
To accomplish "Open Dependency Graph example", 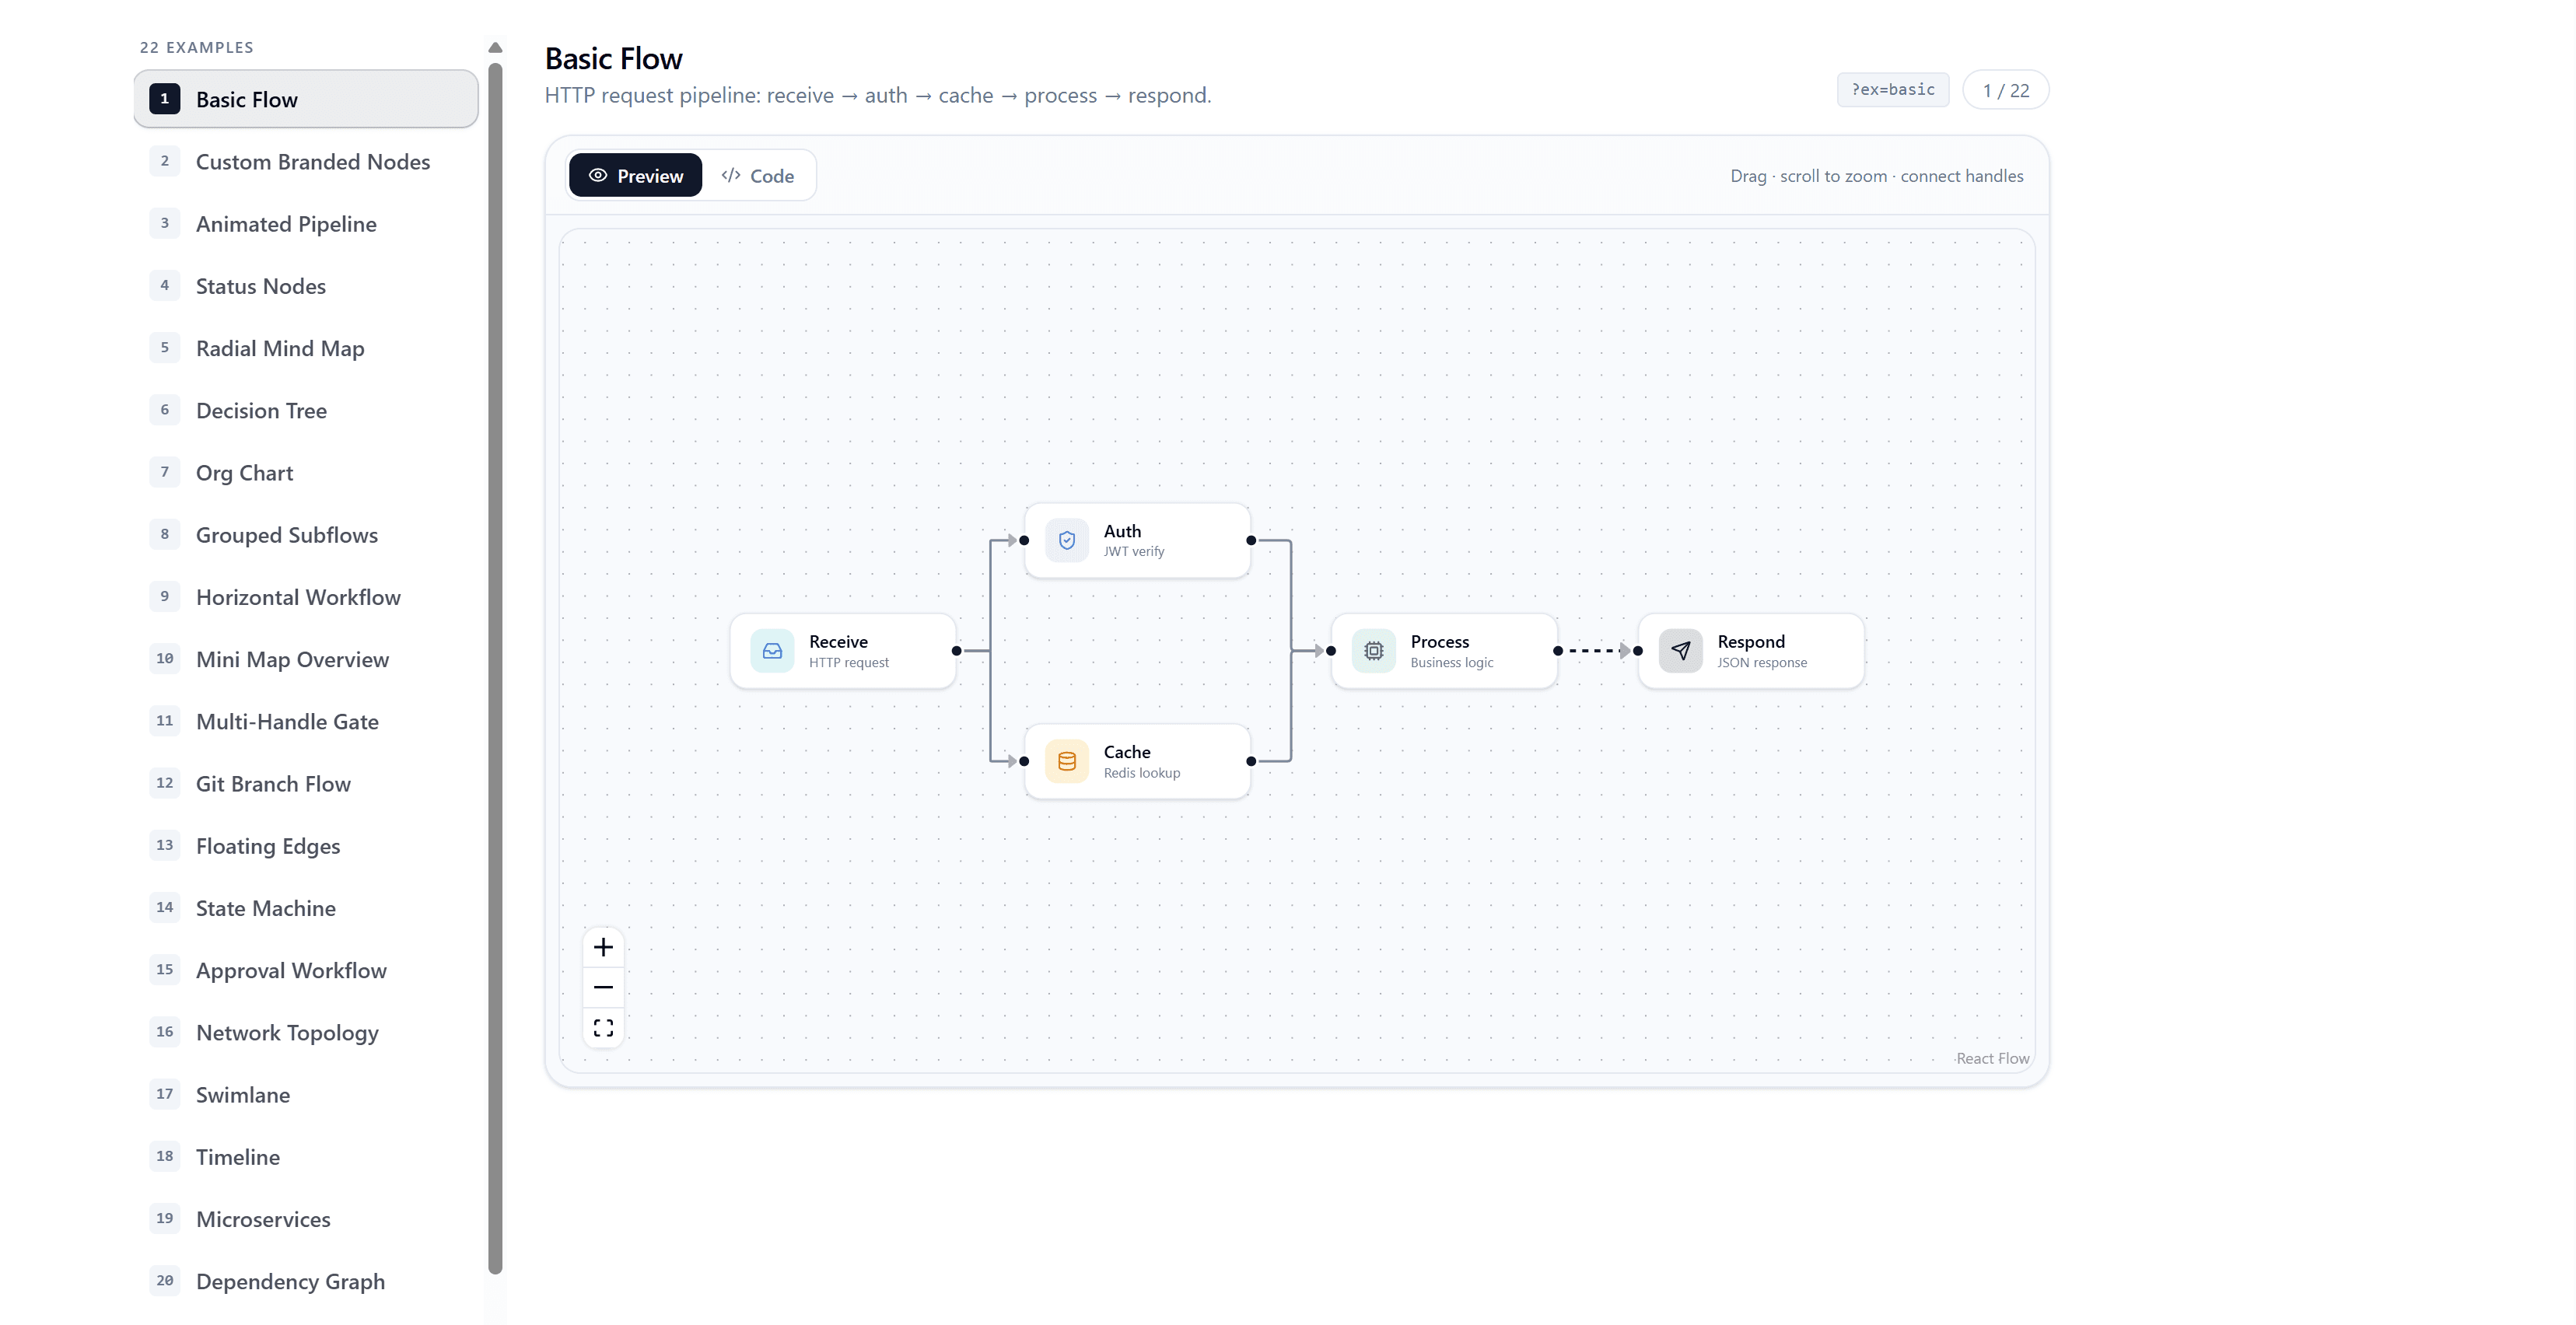I will tap(306, 1281).
